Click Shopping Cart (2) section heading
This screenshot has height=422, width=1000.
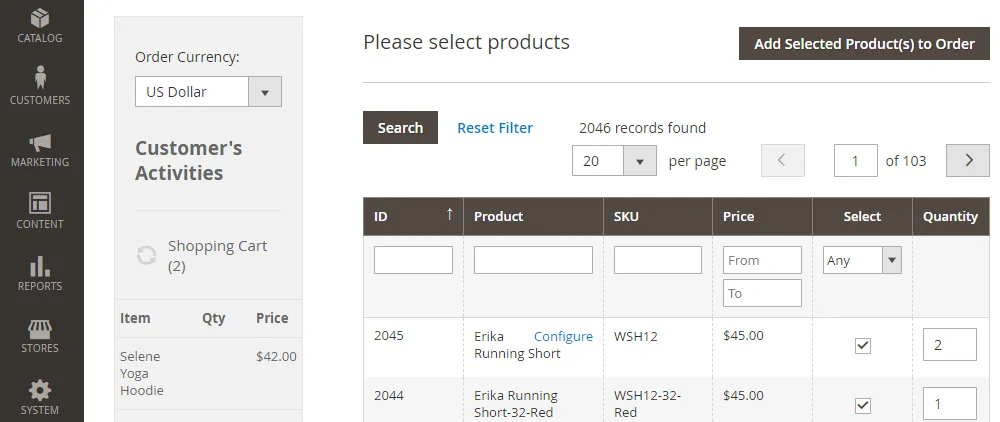[217, 256]
